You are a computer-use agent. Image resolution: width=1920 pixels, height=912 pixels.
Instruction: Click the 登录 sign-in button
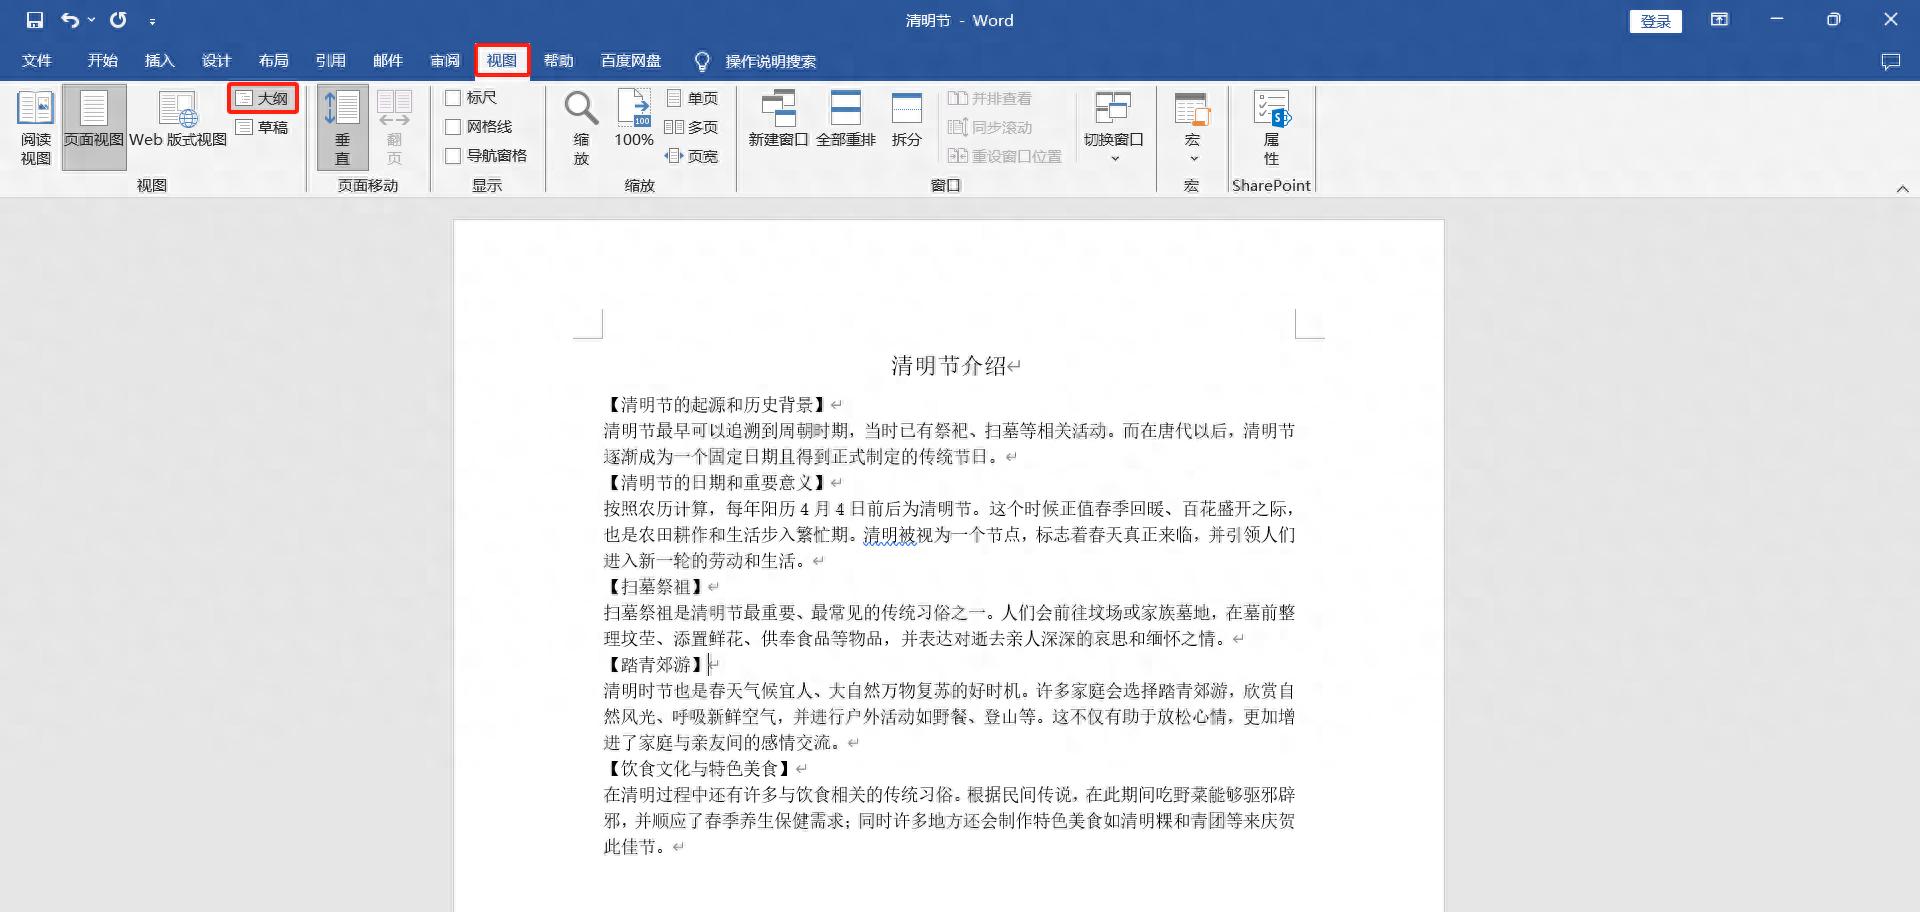coord(1656,20)
